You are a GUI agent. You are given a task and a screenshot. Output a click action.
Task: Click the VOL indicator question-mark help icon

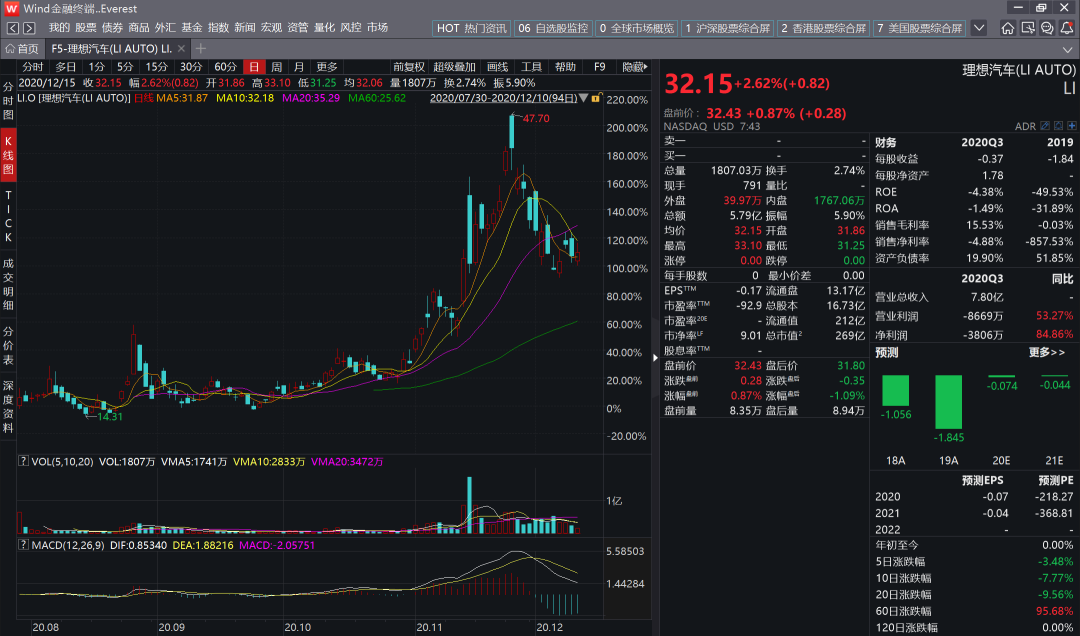tap(22, 462)
